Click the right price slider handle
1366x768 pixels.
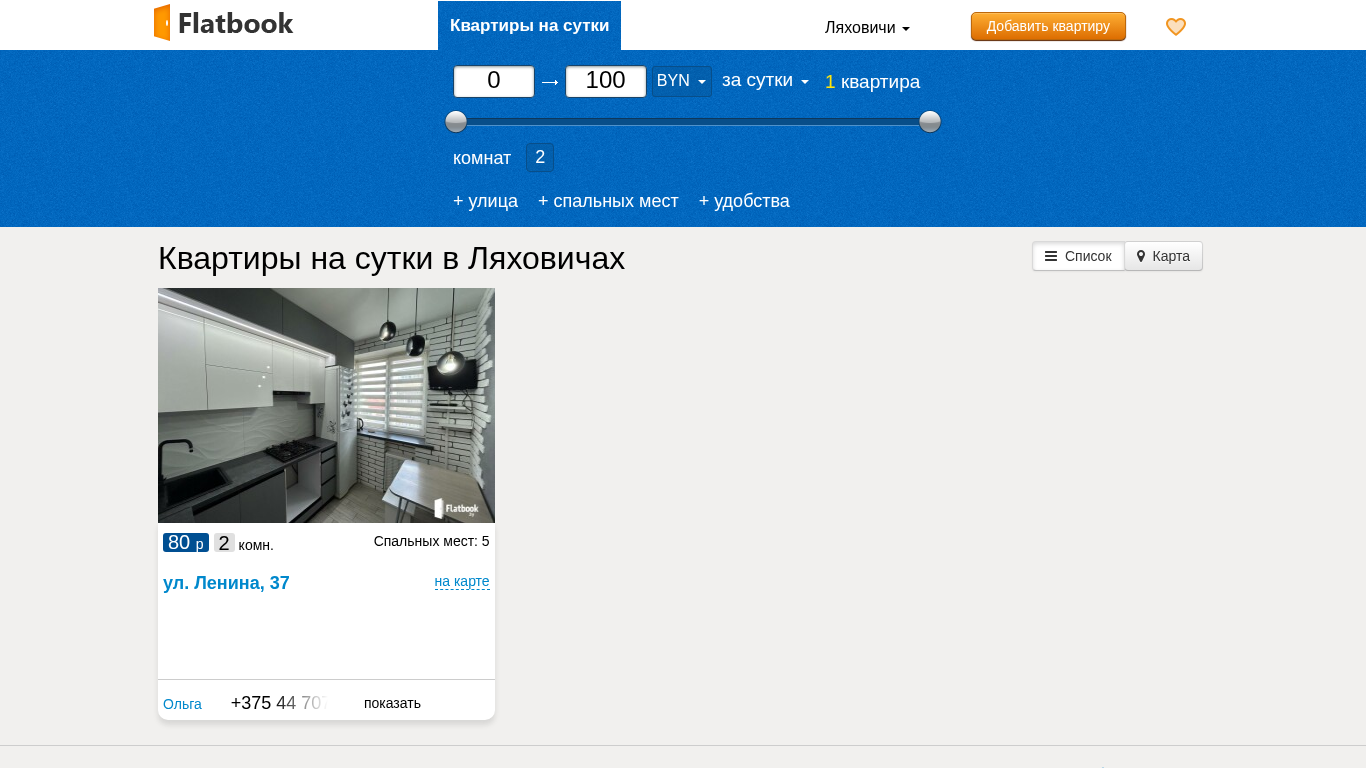(930, 122)
